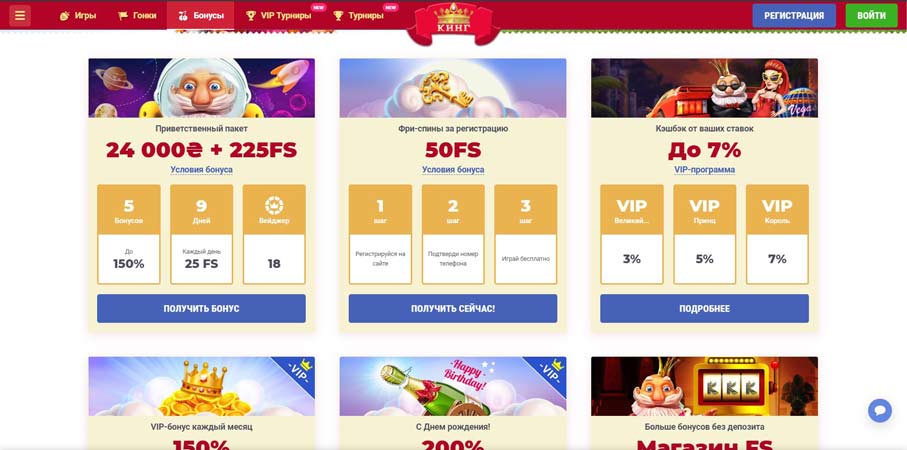Click Подробнее under cashback offer
This screenshot has width=907, height=450.
point(705,308)
